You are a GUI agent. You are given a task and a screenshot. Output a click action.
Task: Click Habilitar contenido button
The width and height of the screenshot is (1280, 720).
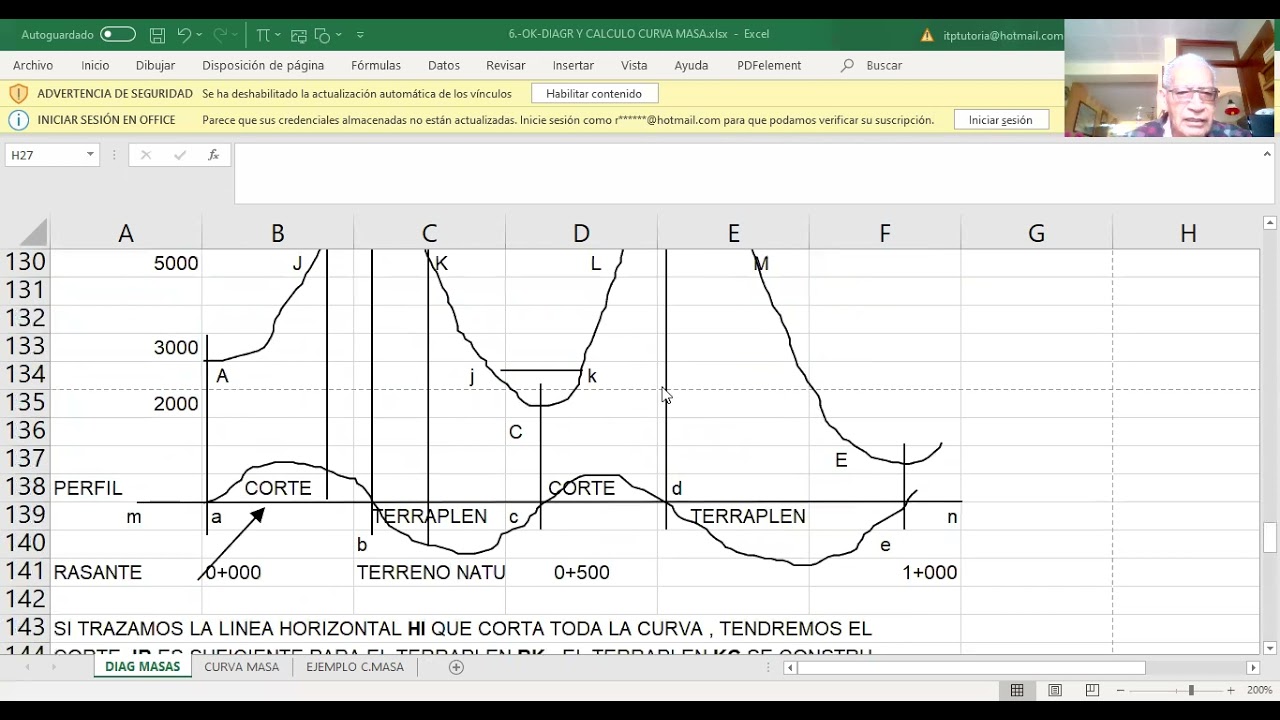(594, 93)
